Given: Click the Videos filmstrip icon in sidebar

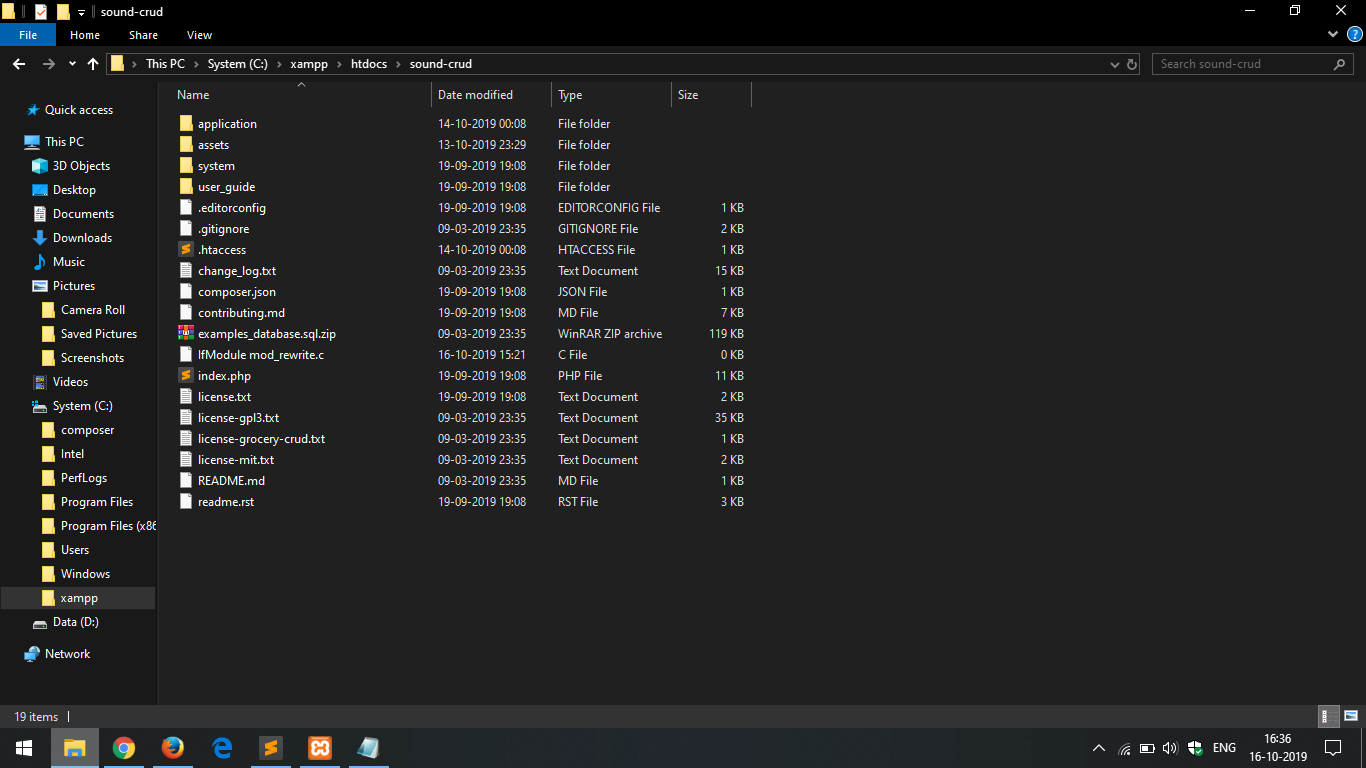Looking at the screenshot, I should [x=40, y=382].
